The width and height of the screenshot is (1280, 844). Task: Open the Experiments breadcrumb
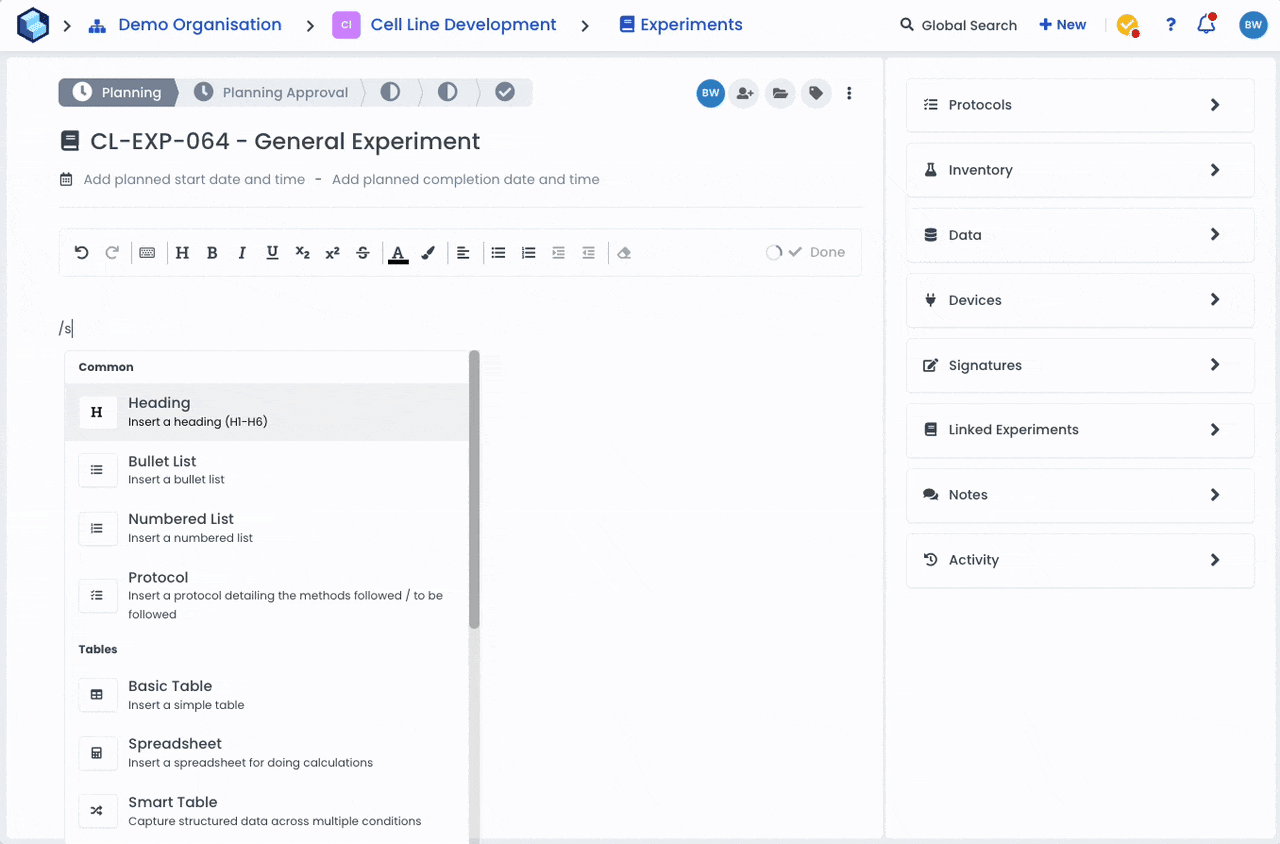click(681, 25)
